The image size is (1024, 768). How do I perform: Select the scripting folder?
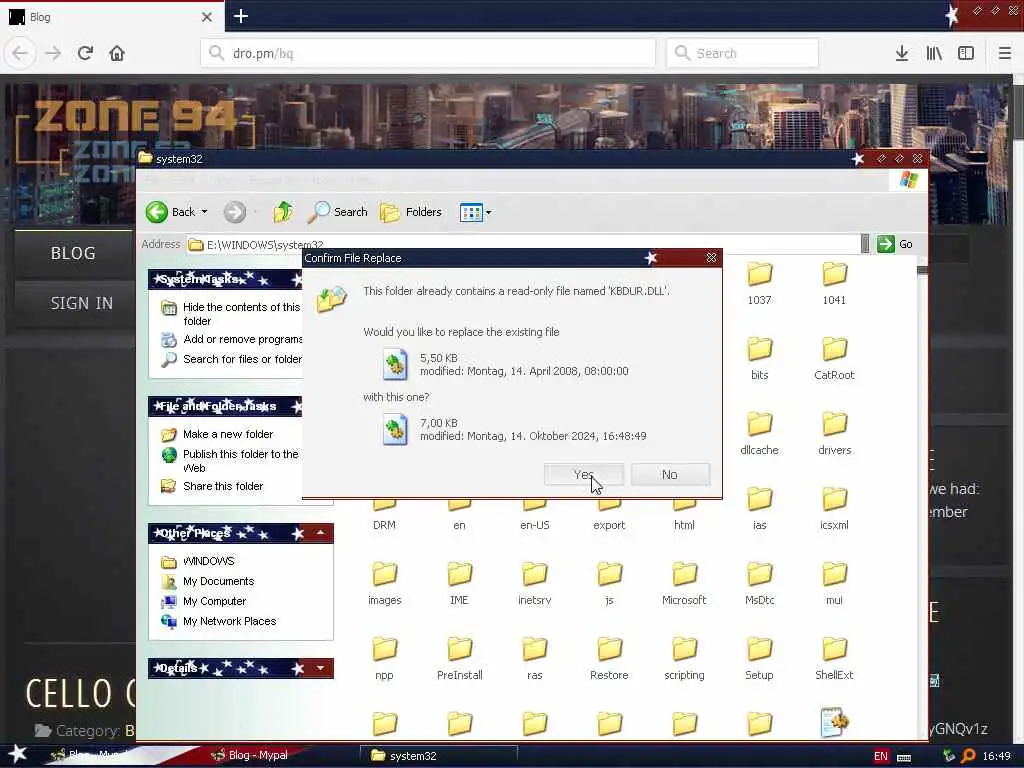(x=684, y=659)
